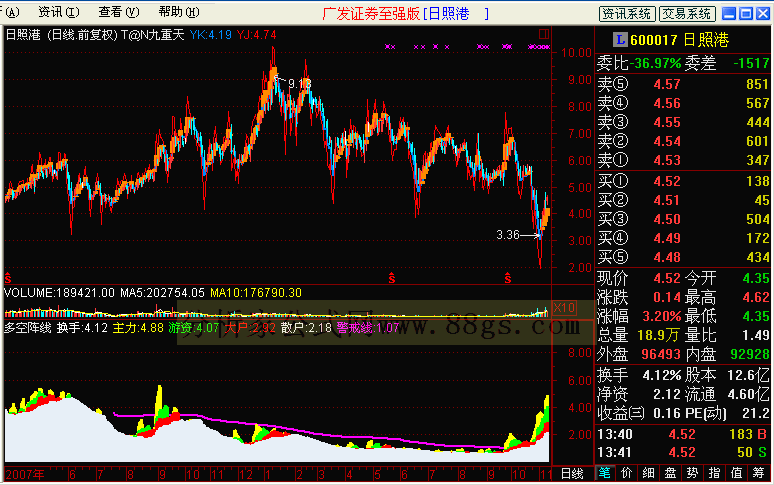
Task: Switch to the 指 tab
Action: [714, 473]
